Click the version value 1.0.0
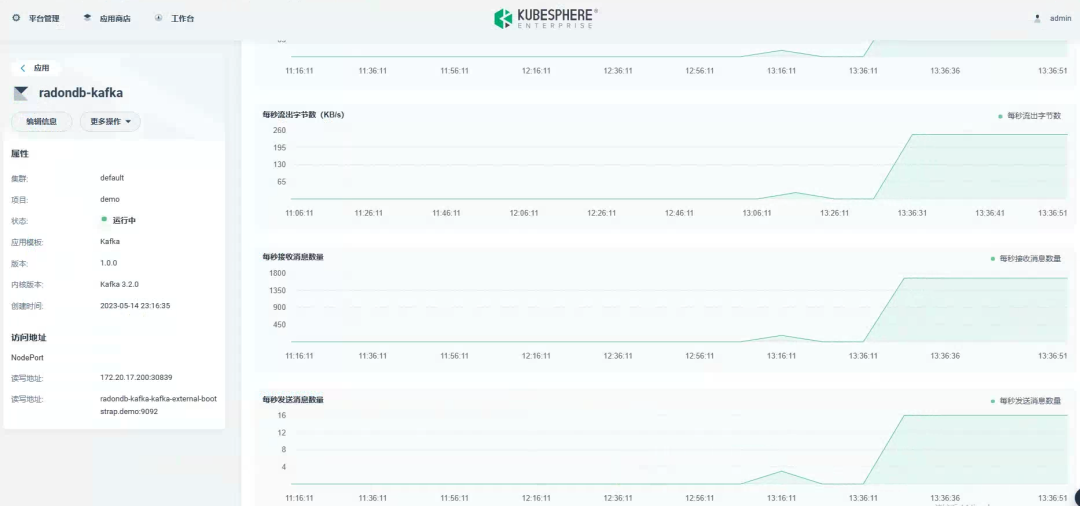 pos(109,263)
